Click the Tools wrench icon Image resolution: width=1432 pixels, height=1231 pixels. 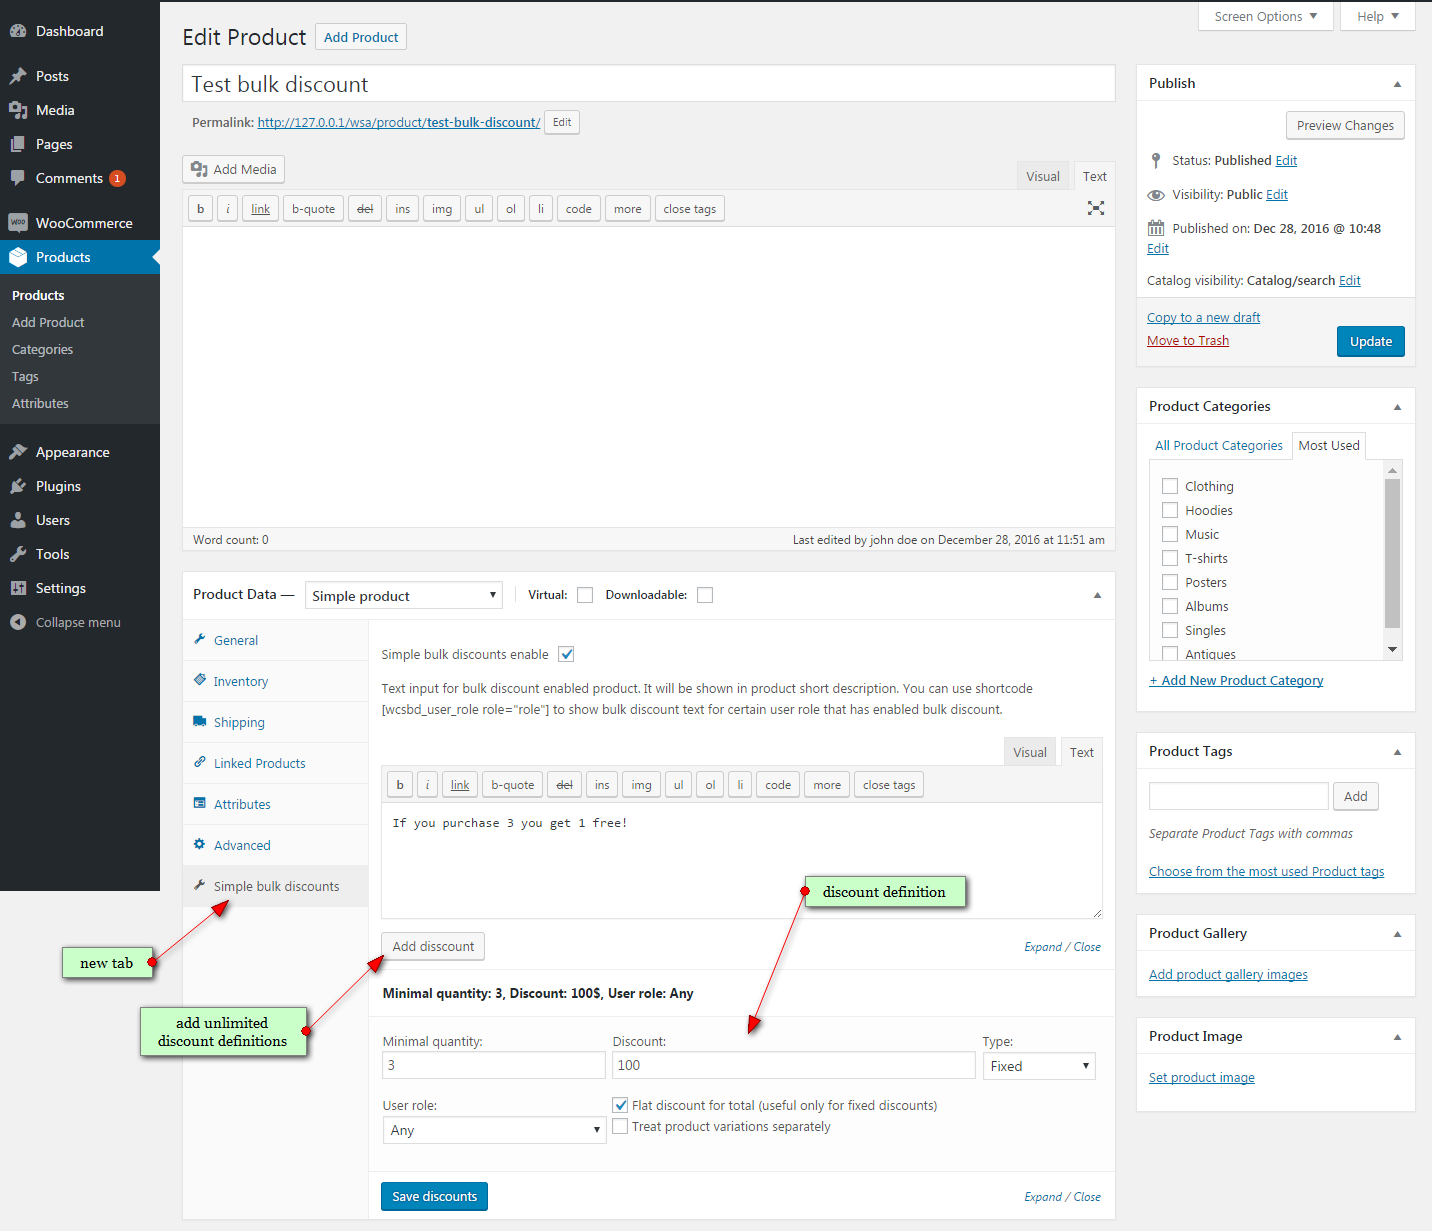18,554
